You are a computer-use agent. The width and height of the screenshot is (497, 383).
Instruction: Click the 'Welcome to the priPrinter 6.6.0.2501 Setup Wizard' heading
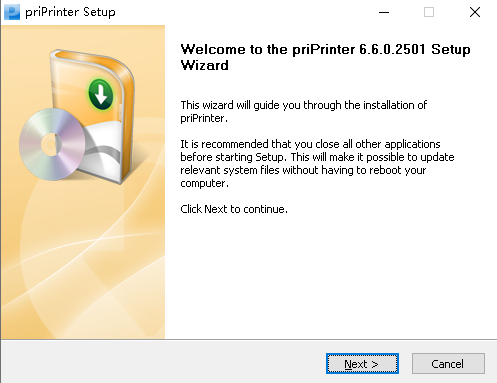pyautogui.click(x=325, y=57)
